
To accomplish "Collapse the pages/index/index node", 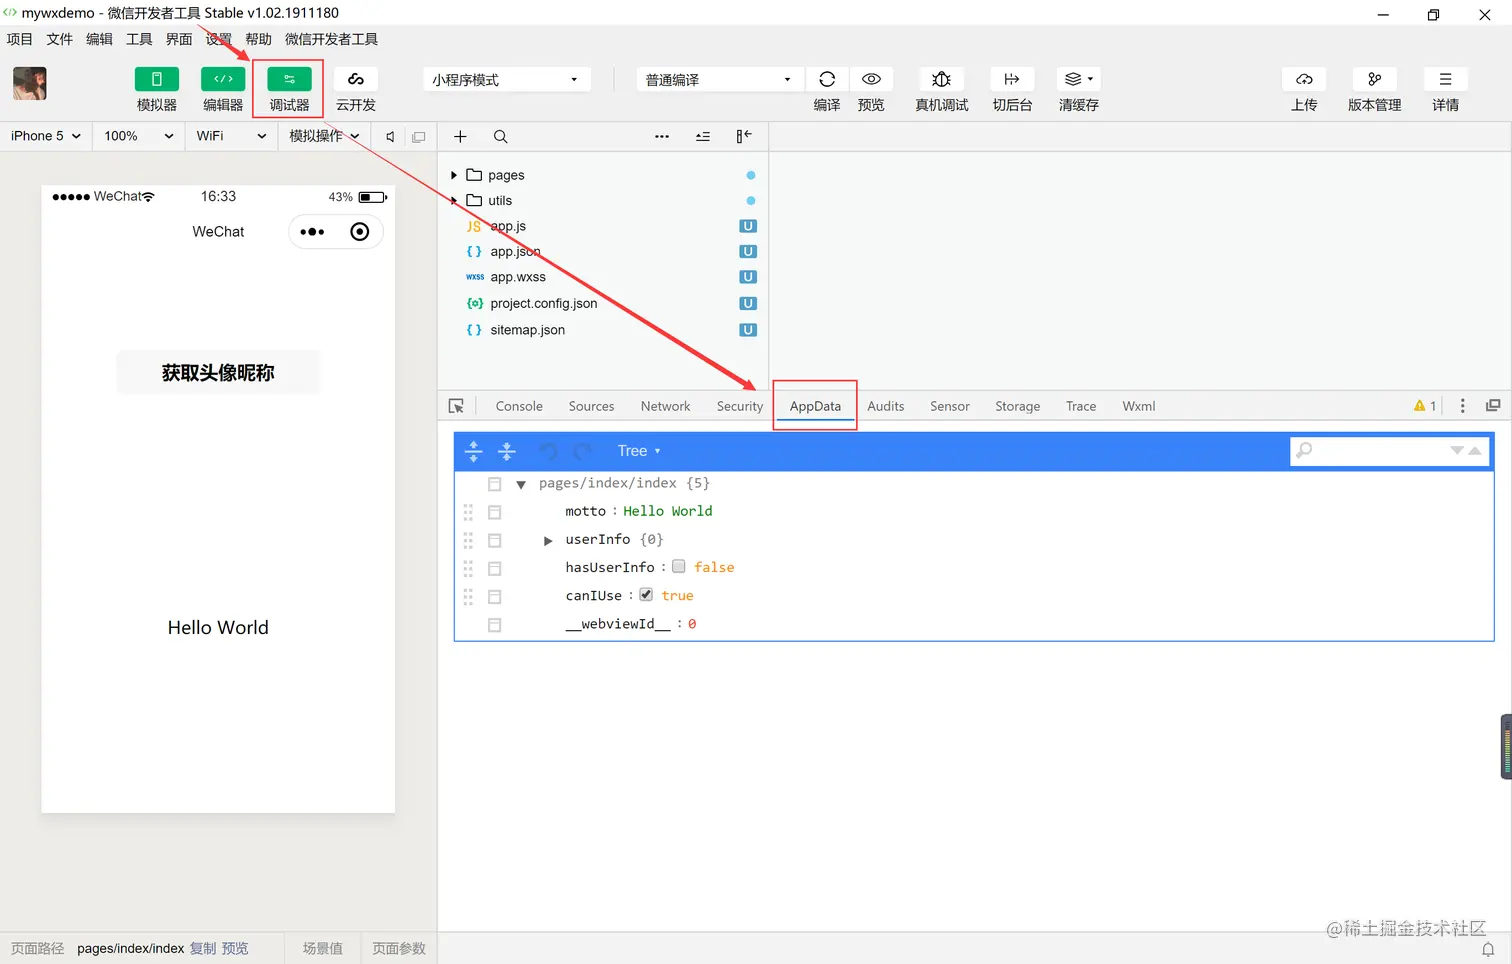I will pos(521,484).
